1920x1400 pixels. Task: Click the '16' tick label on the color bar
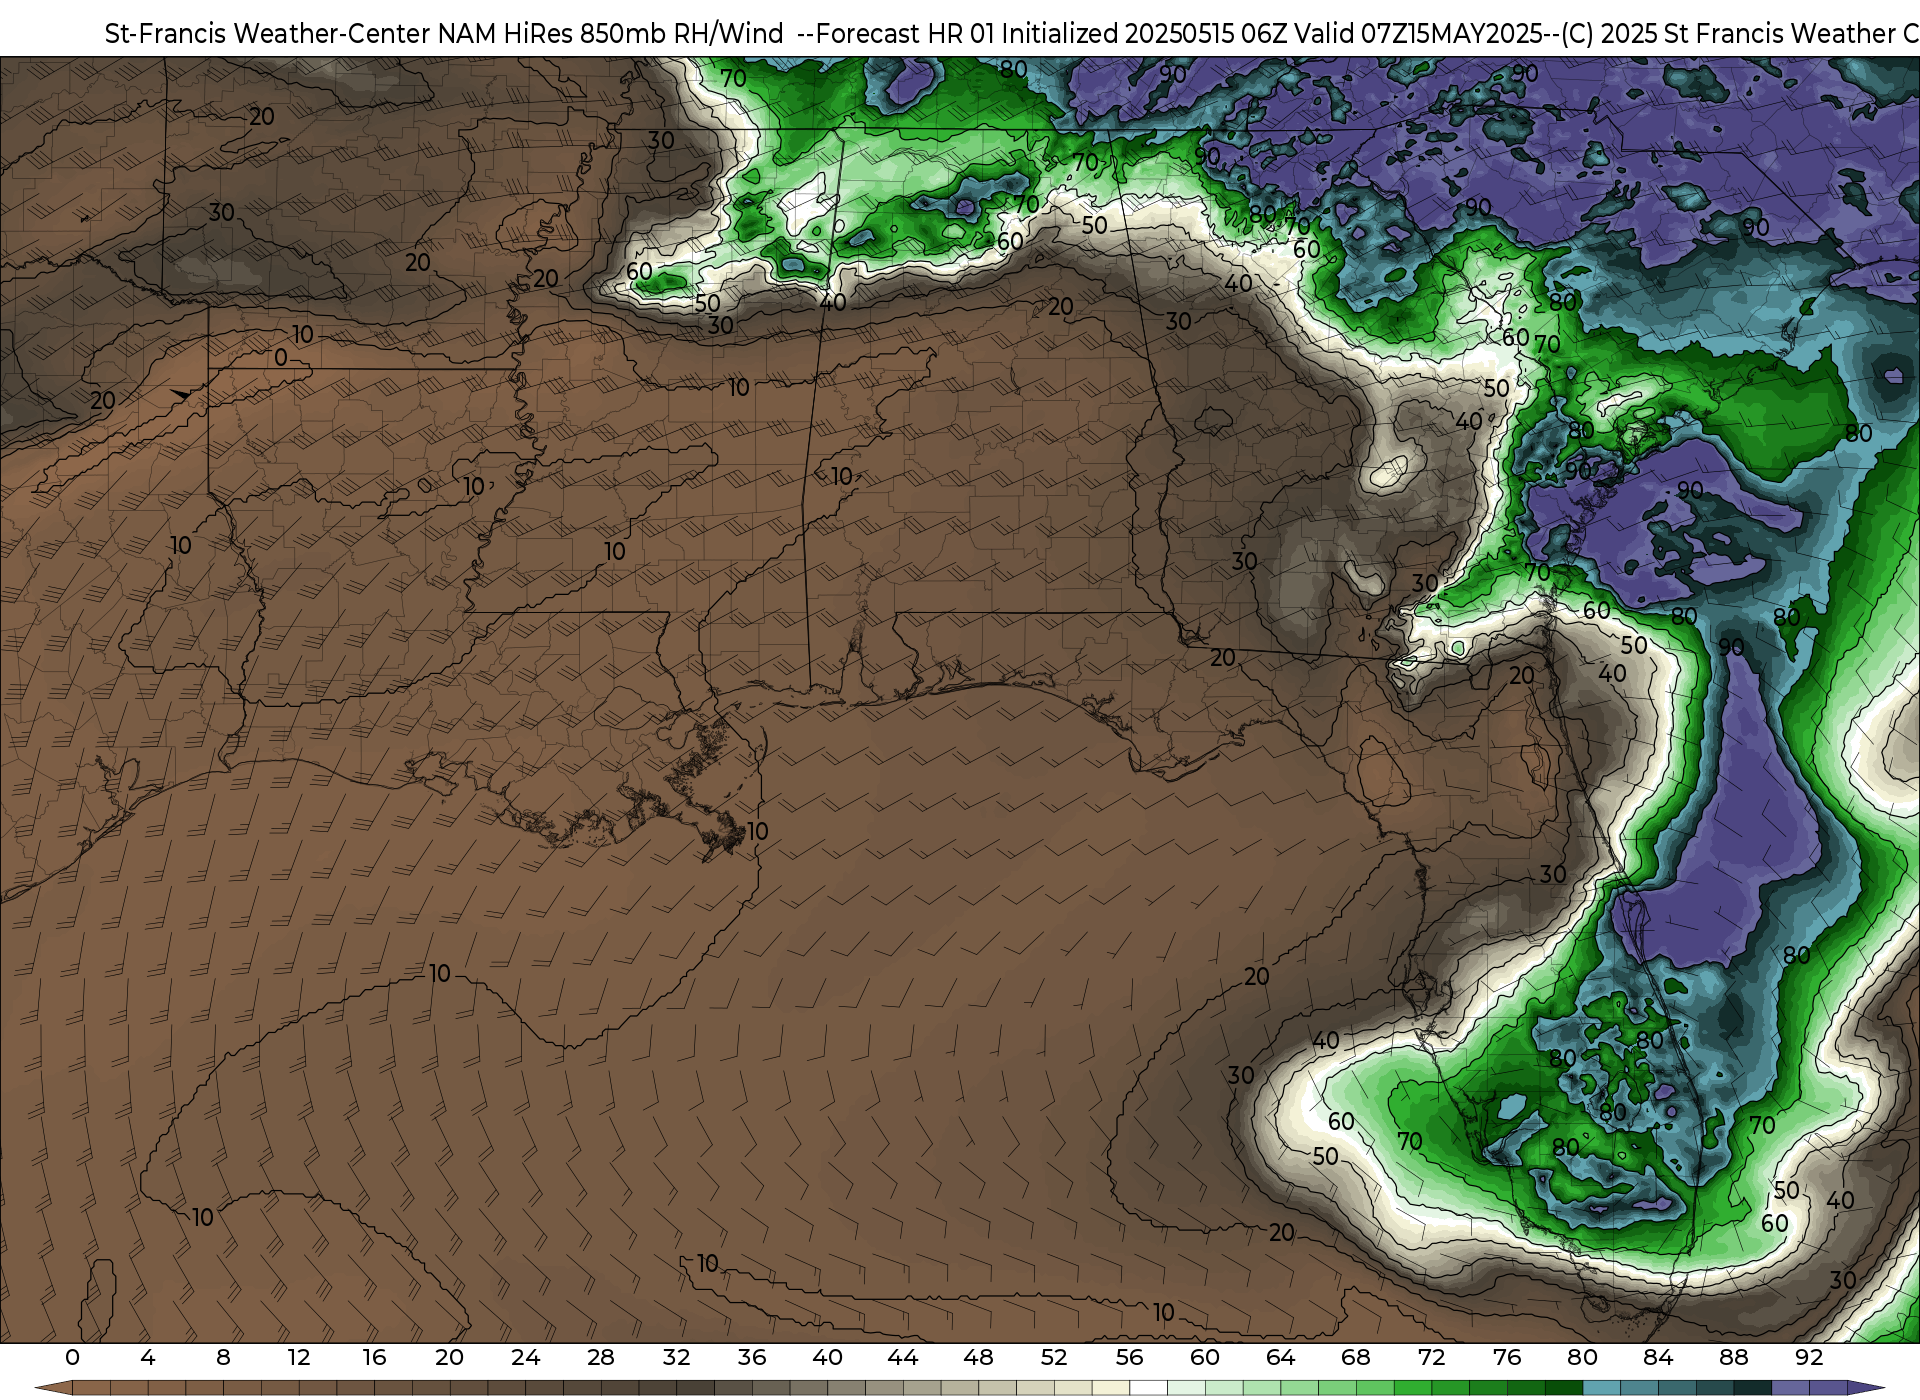click(374, 1357)
